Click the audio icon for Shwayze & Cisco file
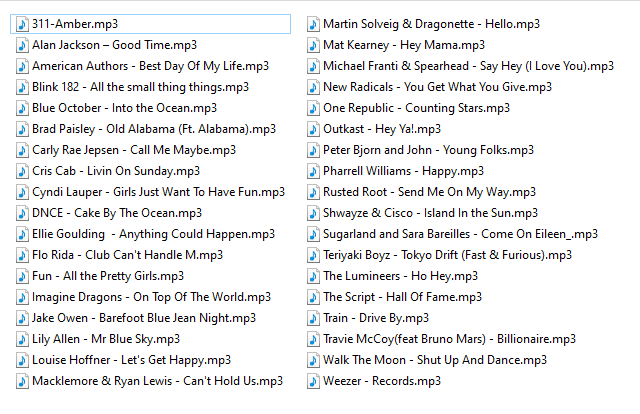Image resolution: width=640 pixels, height=414 pixels. pyautogui.click(x=313, y=213)
